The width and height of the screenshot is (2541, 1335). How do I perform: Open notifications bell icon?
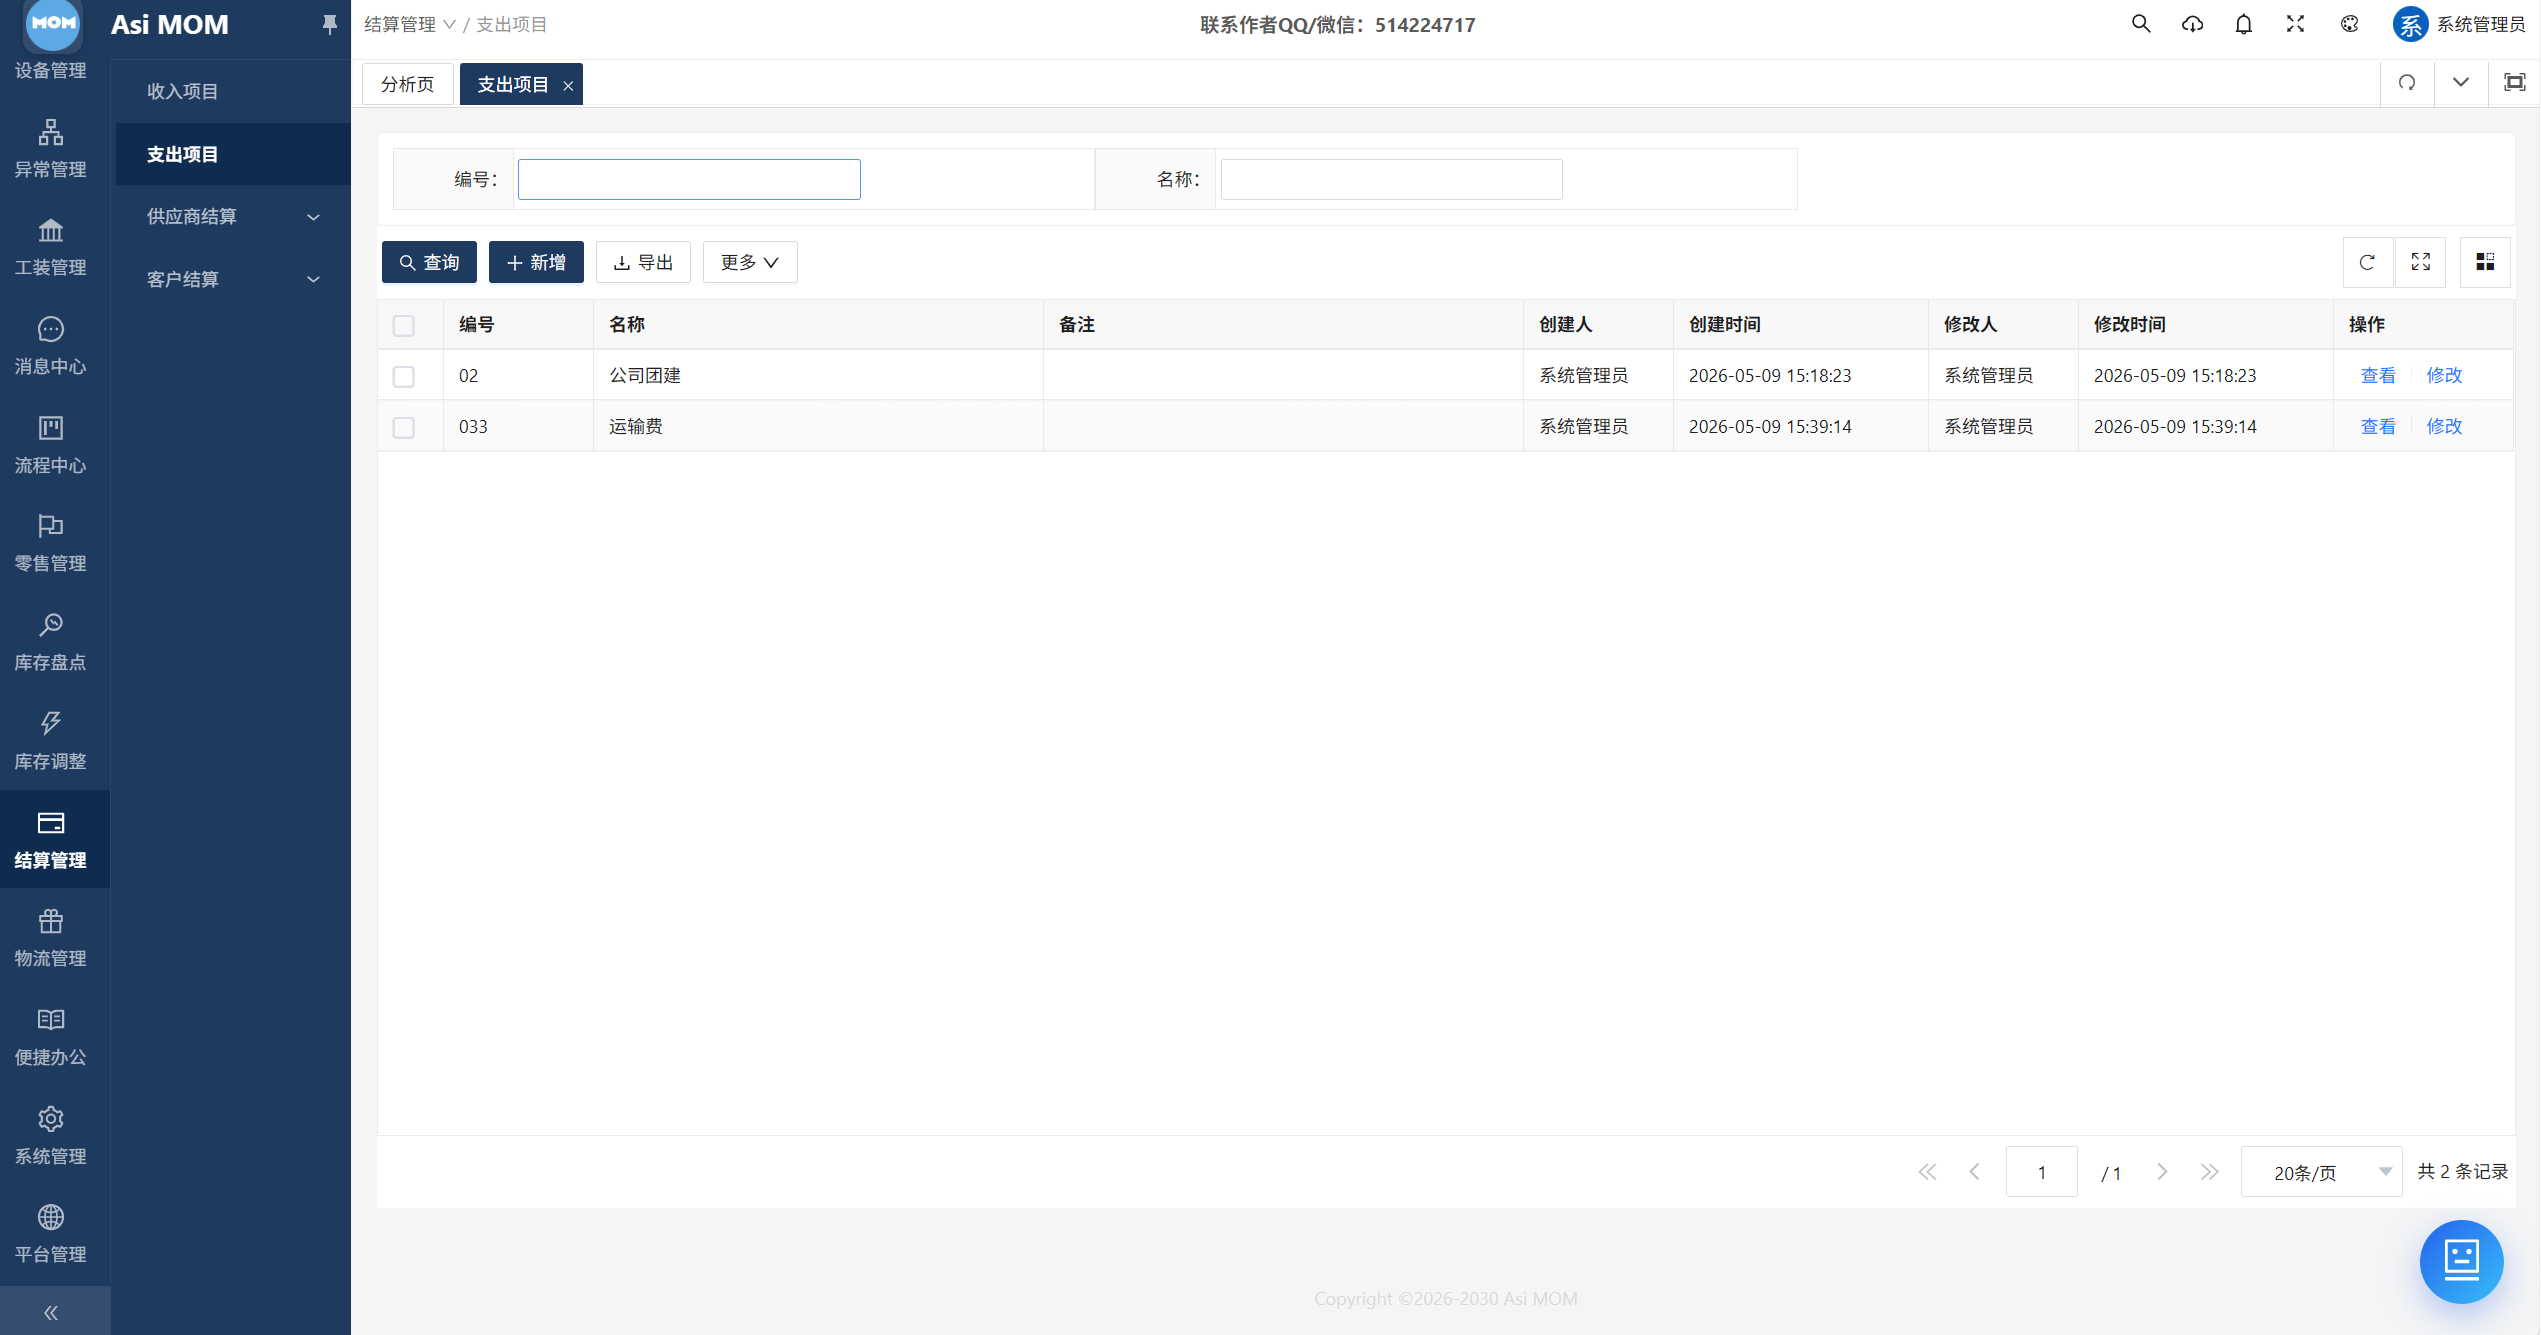coord(2244,24)
